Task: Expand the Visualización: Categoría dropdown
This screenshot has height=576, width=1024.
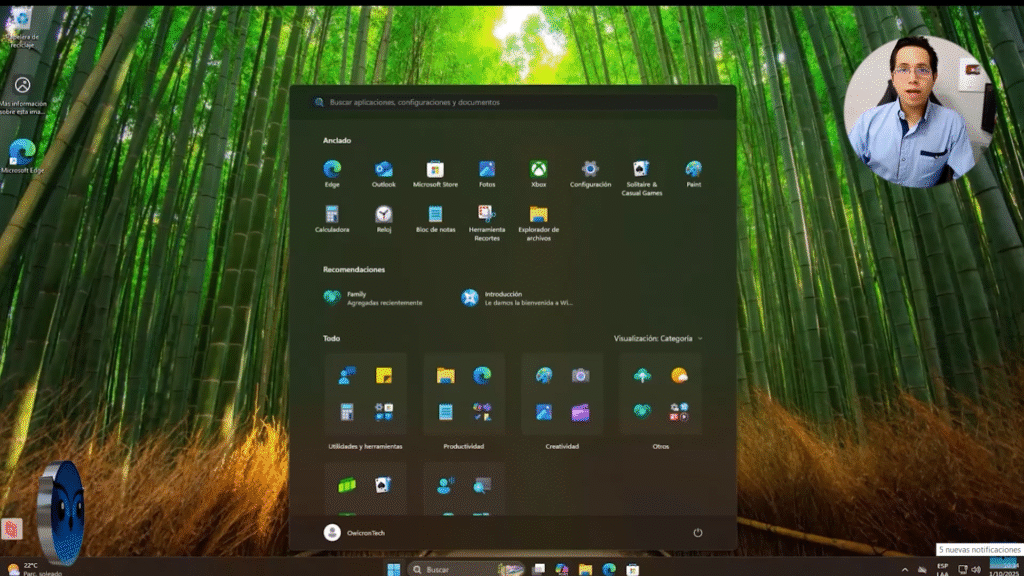Action: click(x=658, y=339)
